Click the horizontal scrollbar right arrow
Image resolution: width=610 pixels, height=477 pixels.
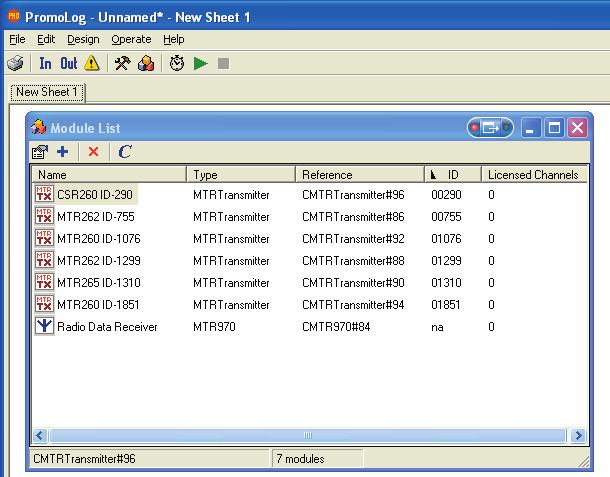pos(579,435)
